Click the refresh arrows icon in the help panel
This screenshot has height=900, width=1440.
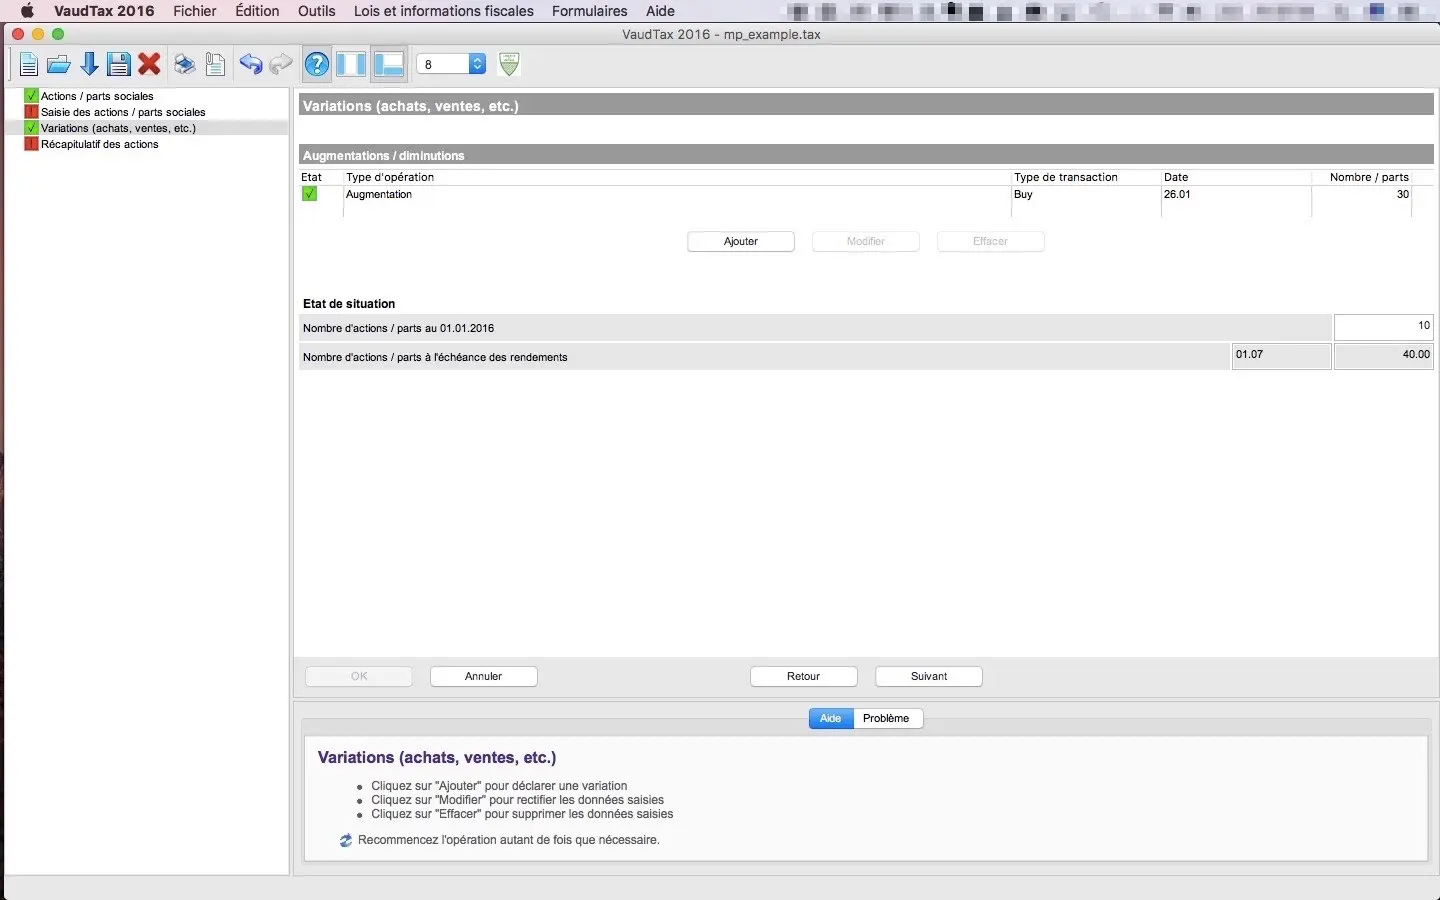click(x=345, y=840)
